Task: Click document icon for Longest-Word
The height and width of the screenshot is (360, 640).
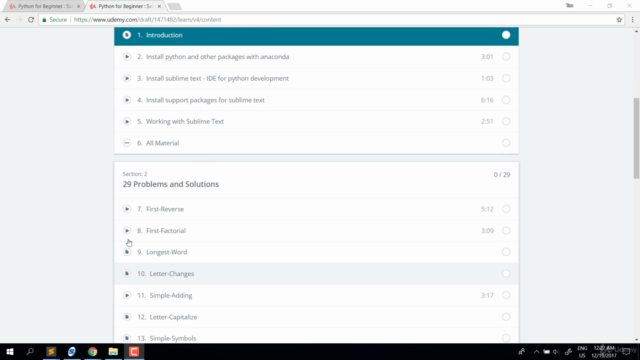Action: tap(127, 252)
